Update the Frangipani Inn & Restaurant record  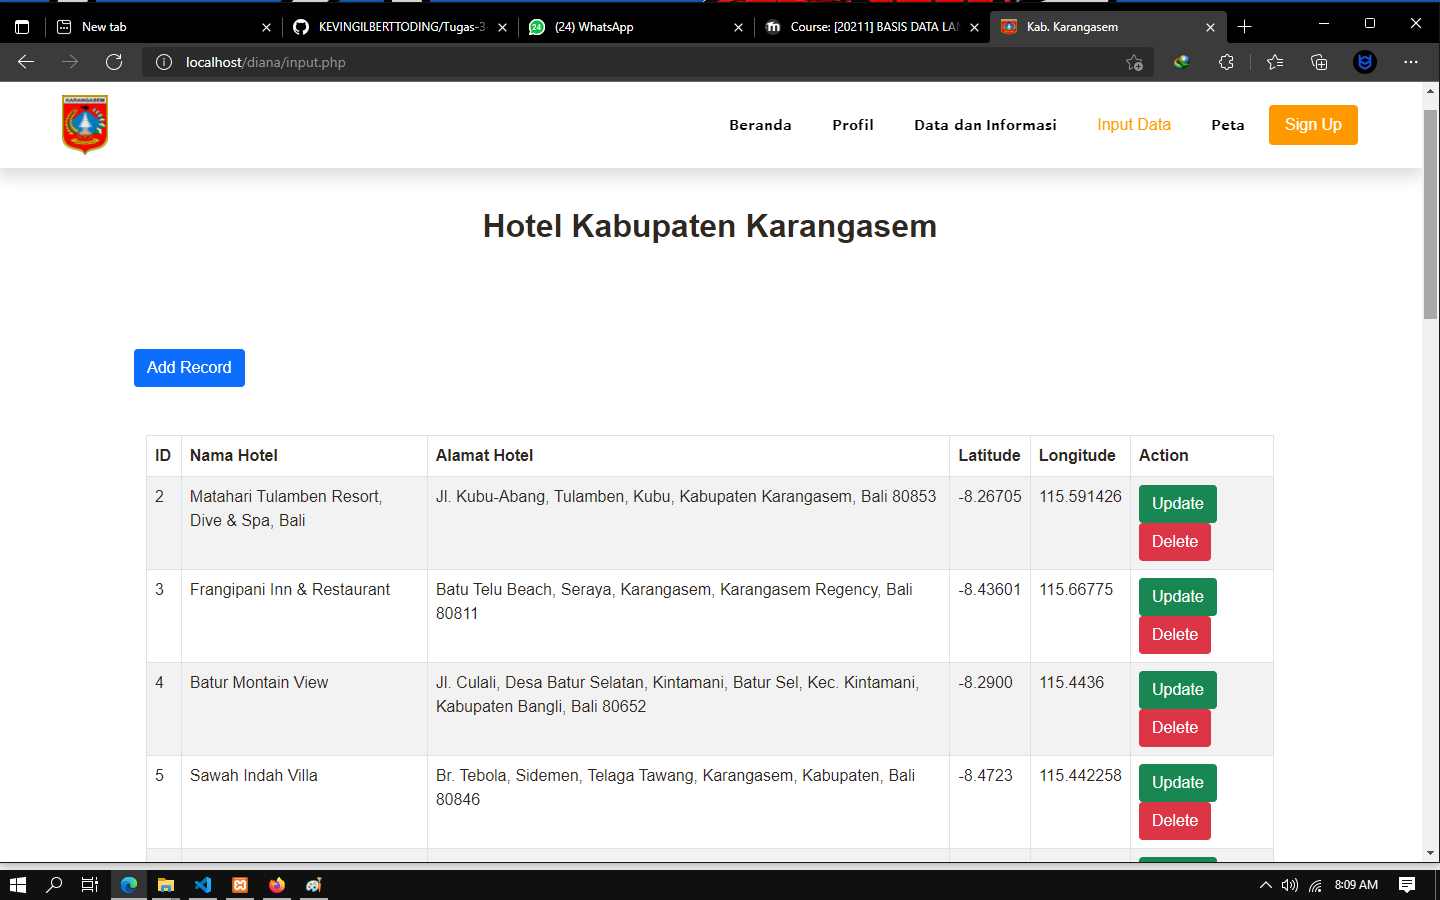coord(1177,596)
